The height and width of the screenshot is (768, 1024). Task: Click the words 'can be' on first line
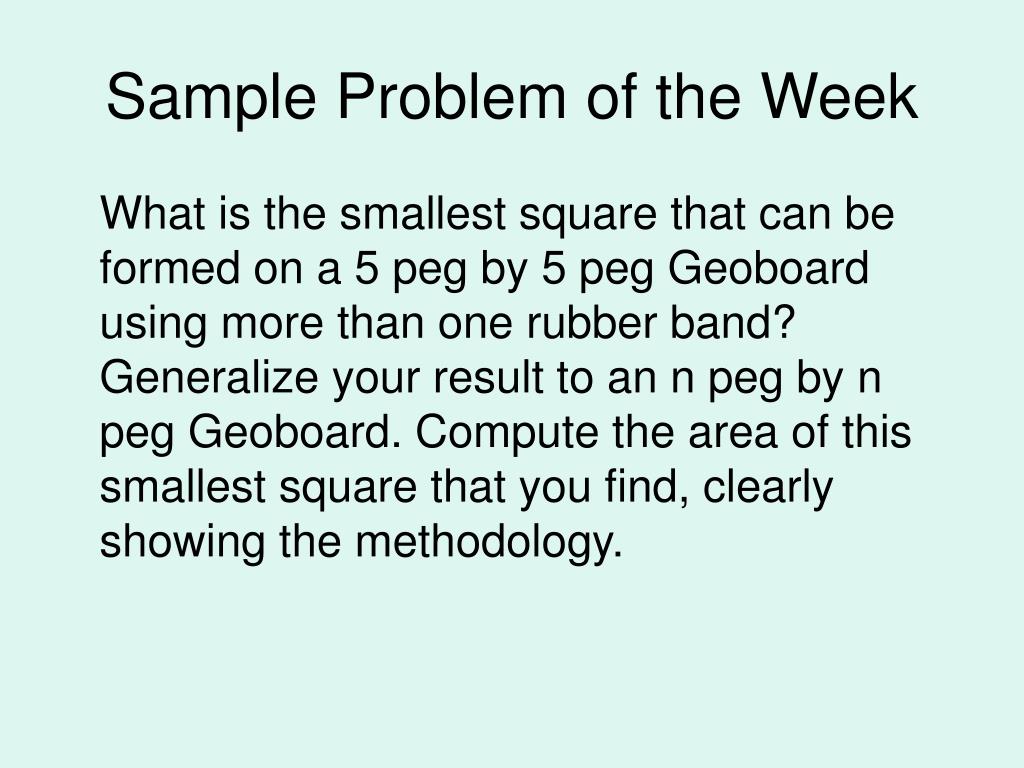coord(826,214)
